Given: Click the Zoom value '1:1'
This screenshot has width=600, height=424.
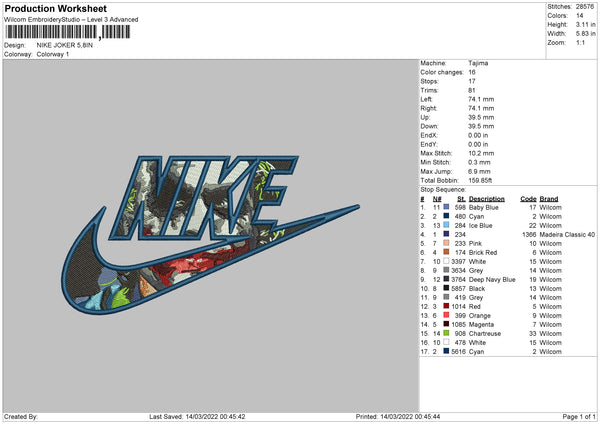Looking at the screenshot, I should tap(580, 42).
